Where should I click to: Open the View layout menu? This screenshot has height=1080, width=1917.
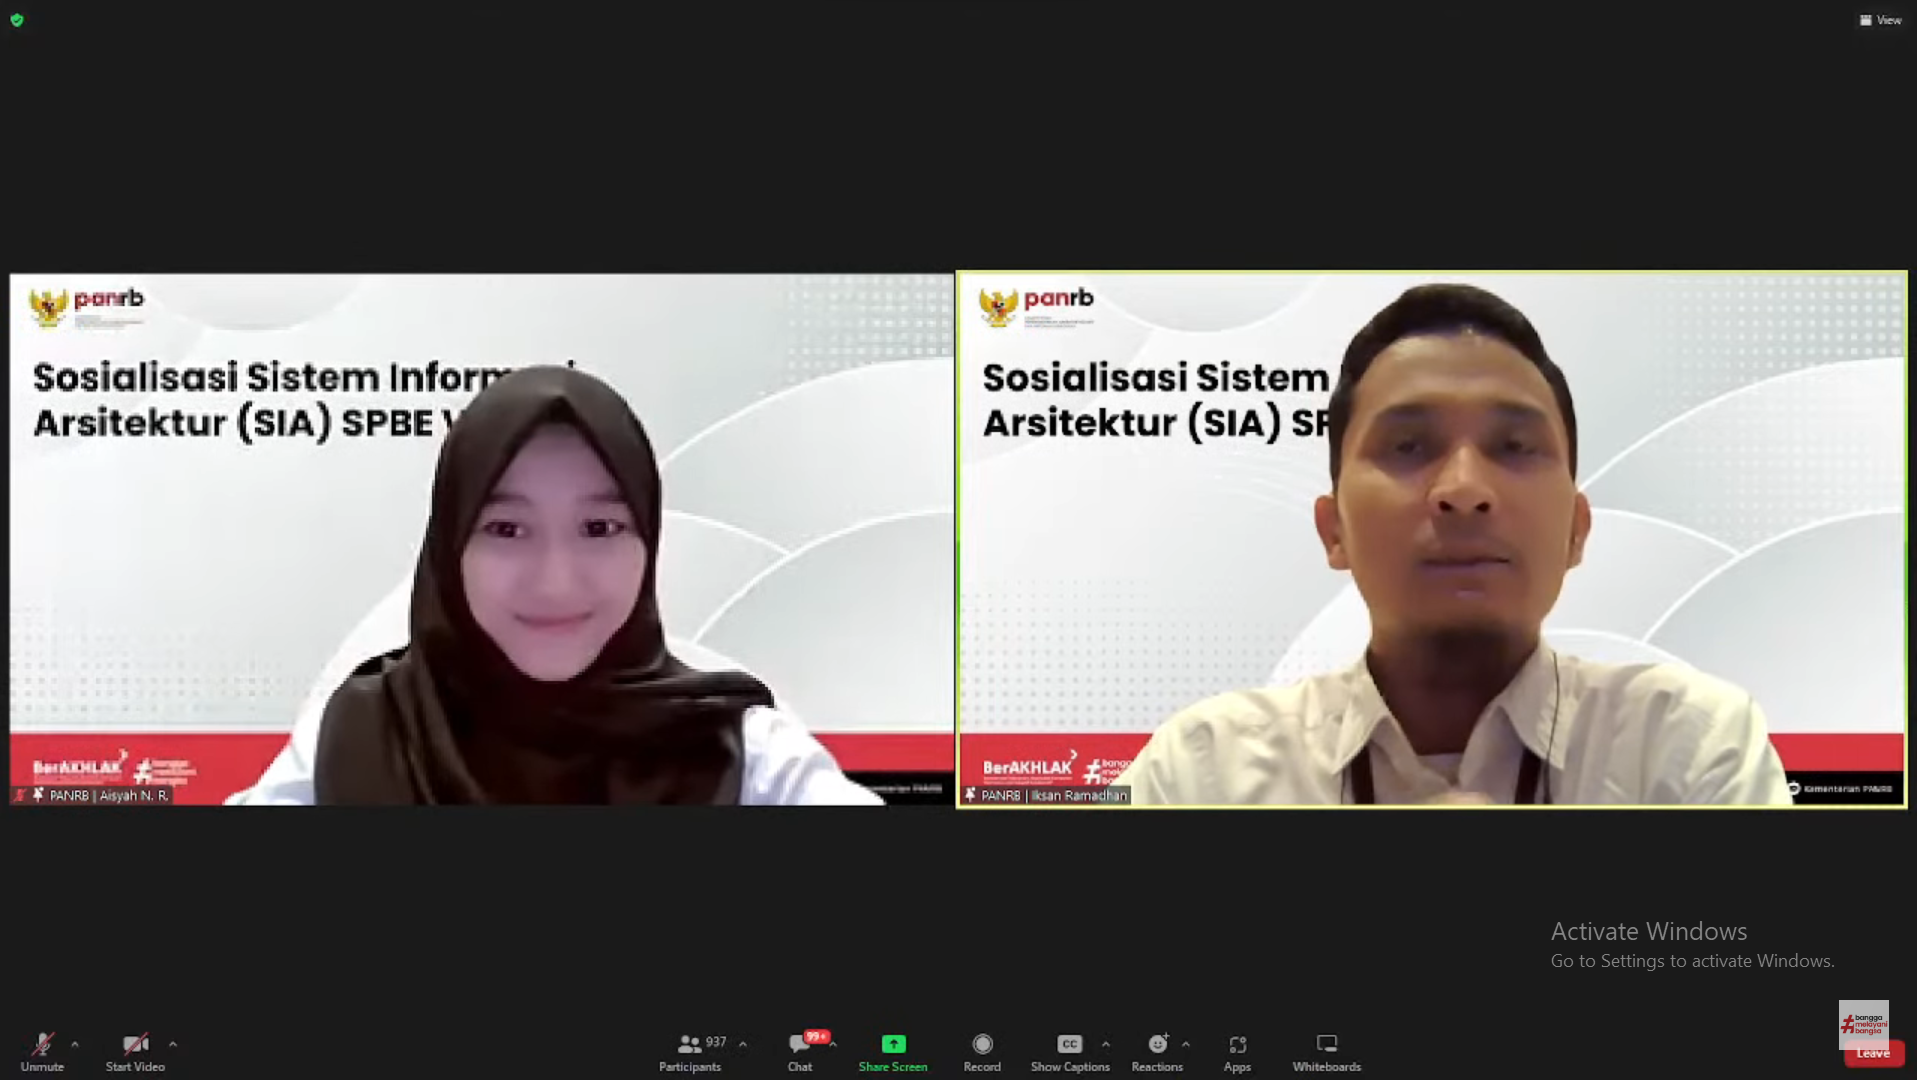click(x=1880, y=20)
